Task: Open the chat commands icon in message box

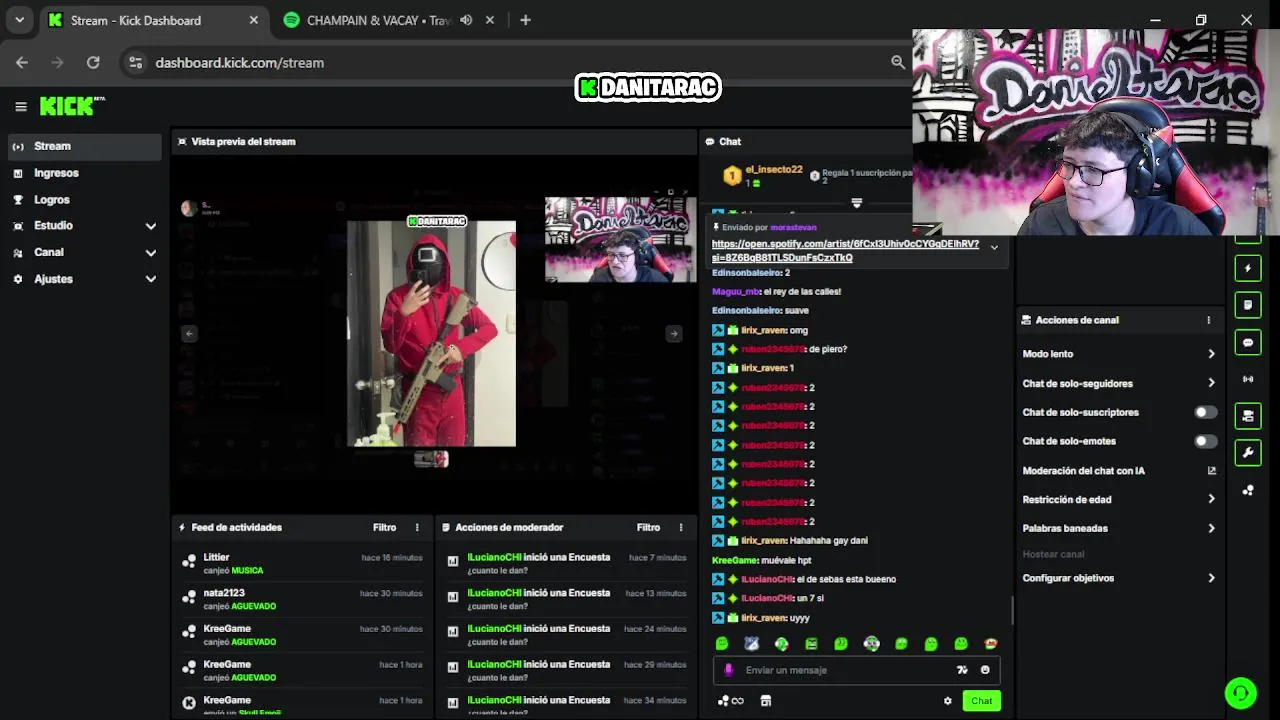Action: 962,670
